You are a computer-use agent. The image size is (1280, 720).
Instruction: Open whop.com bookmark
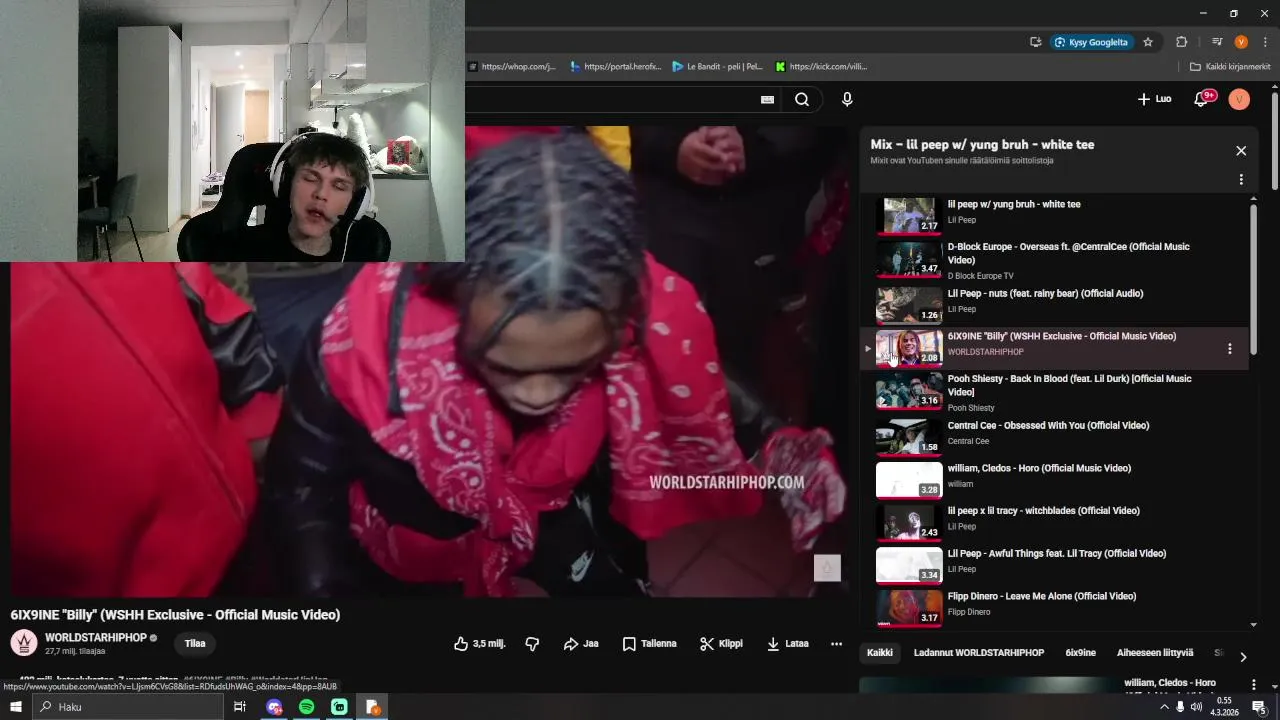(x=511, y=67)
